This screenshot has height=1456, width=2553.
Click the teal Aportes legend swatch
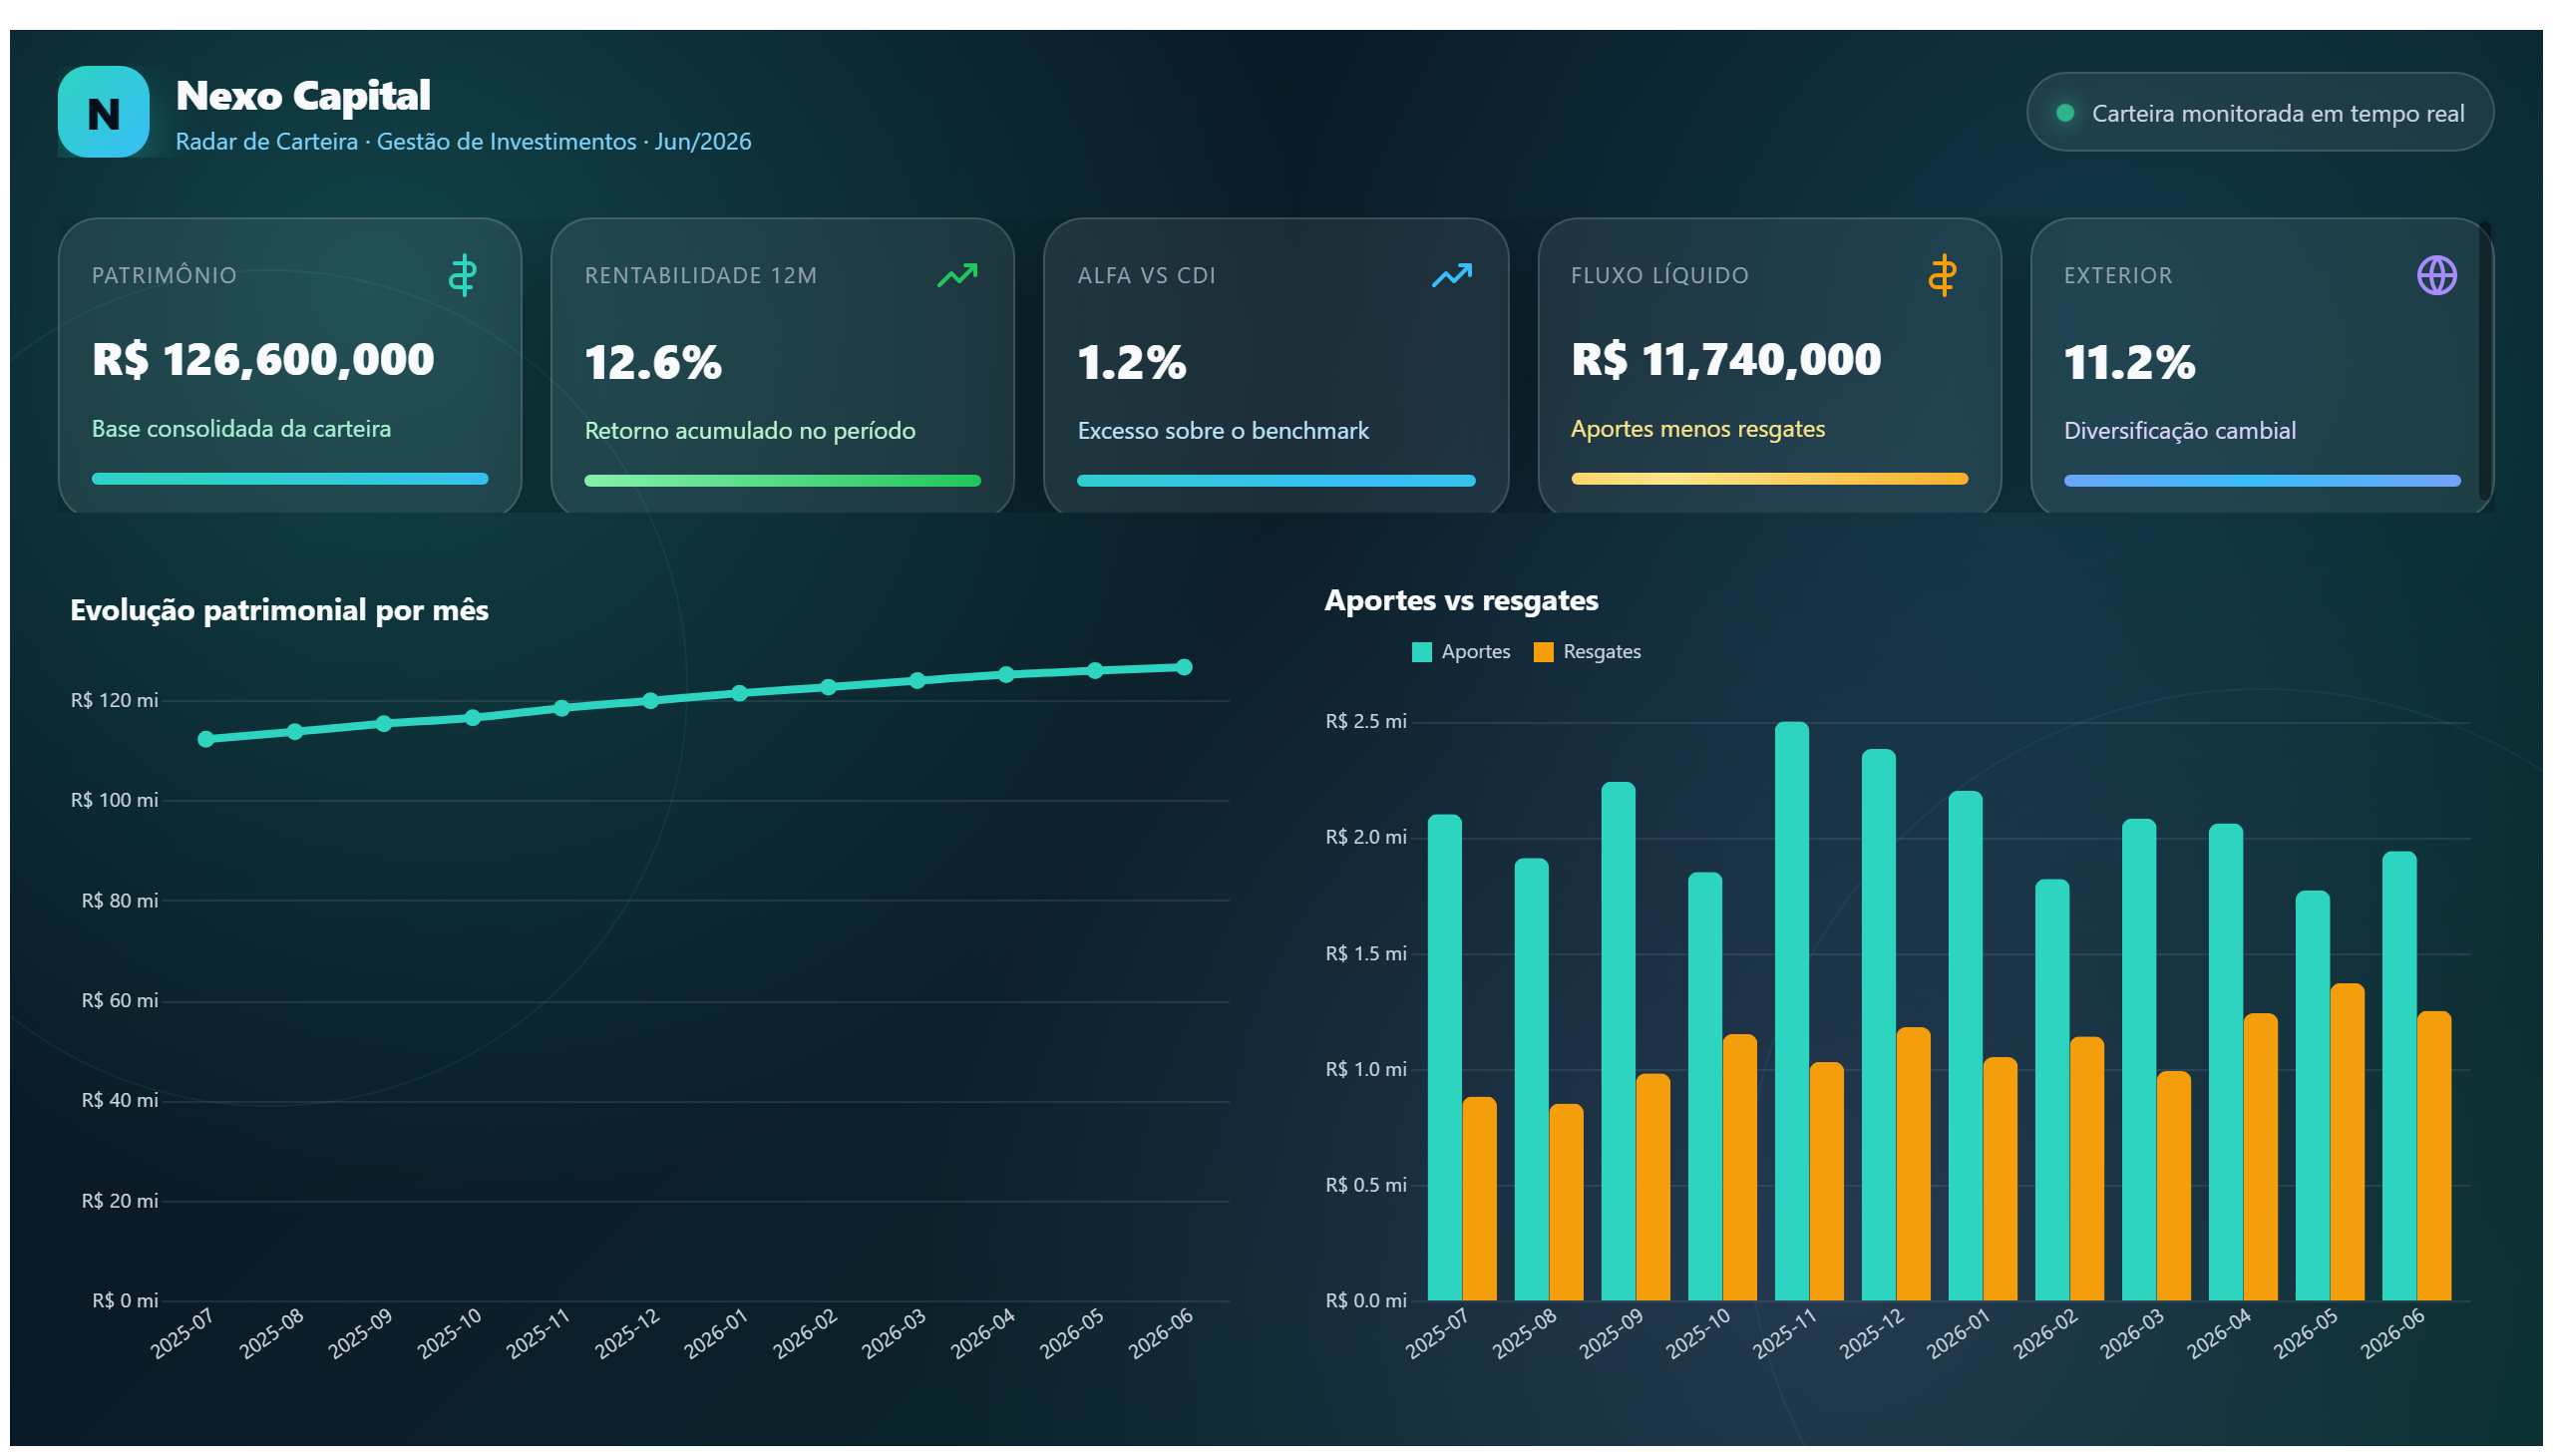(1421, 652)
